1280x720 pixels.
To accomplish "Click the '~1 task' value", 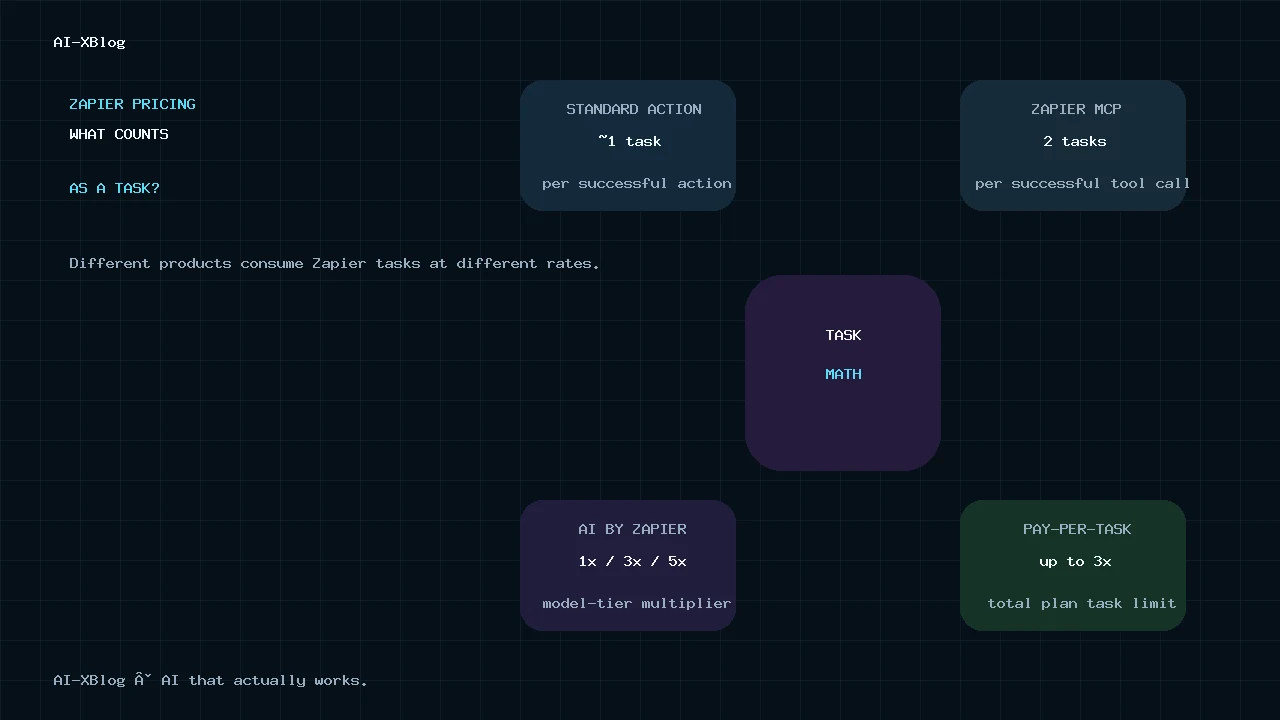I will [x=630, y=141].
